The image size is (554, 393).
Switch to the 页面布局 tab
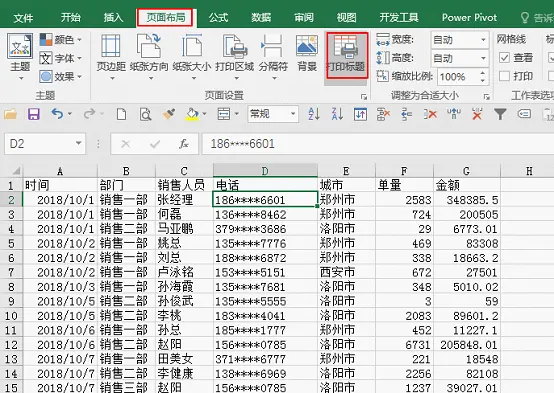pos(165,18)
